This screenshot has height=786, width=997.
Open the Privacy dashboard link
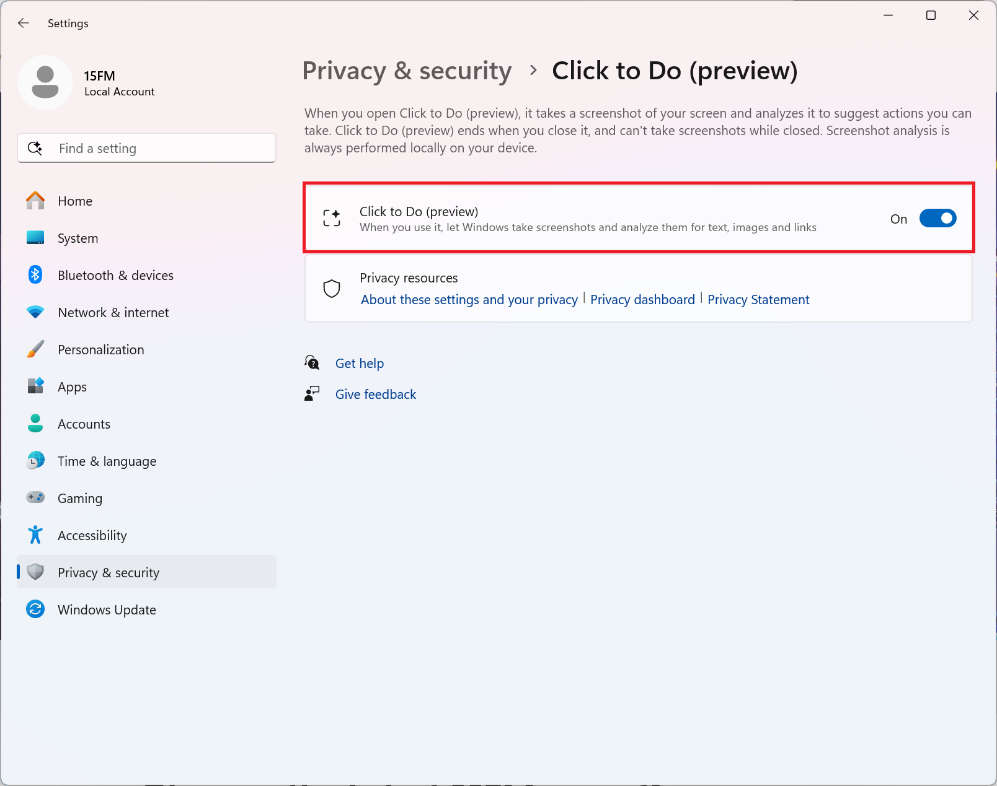coord(642,299)
